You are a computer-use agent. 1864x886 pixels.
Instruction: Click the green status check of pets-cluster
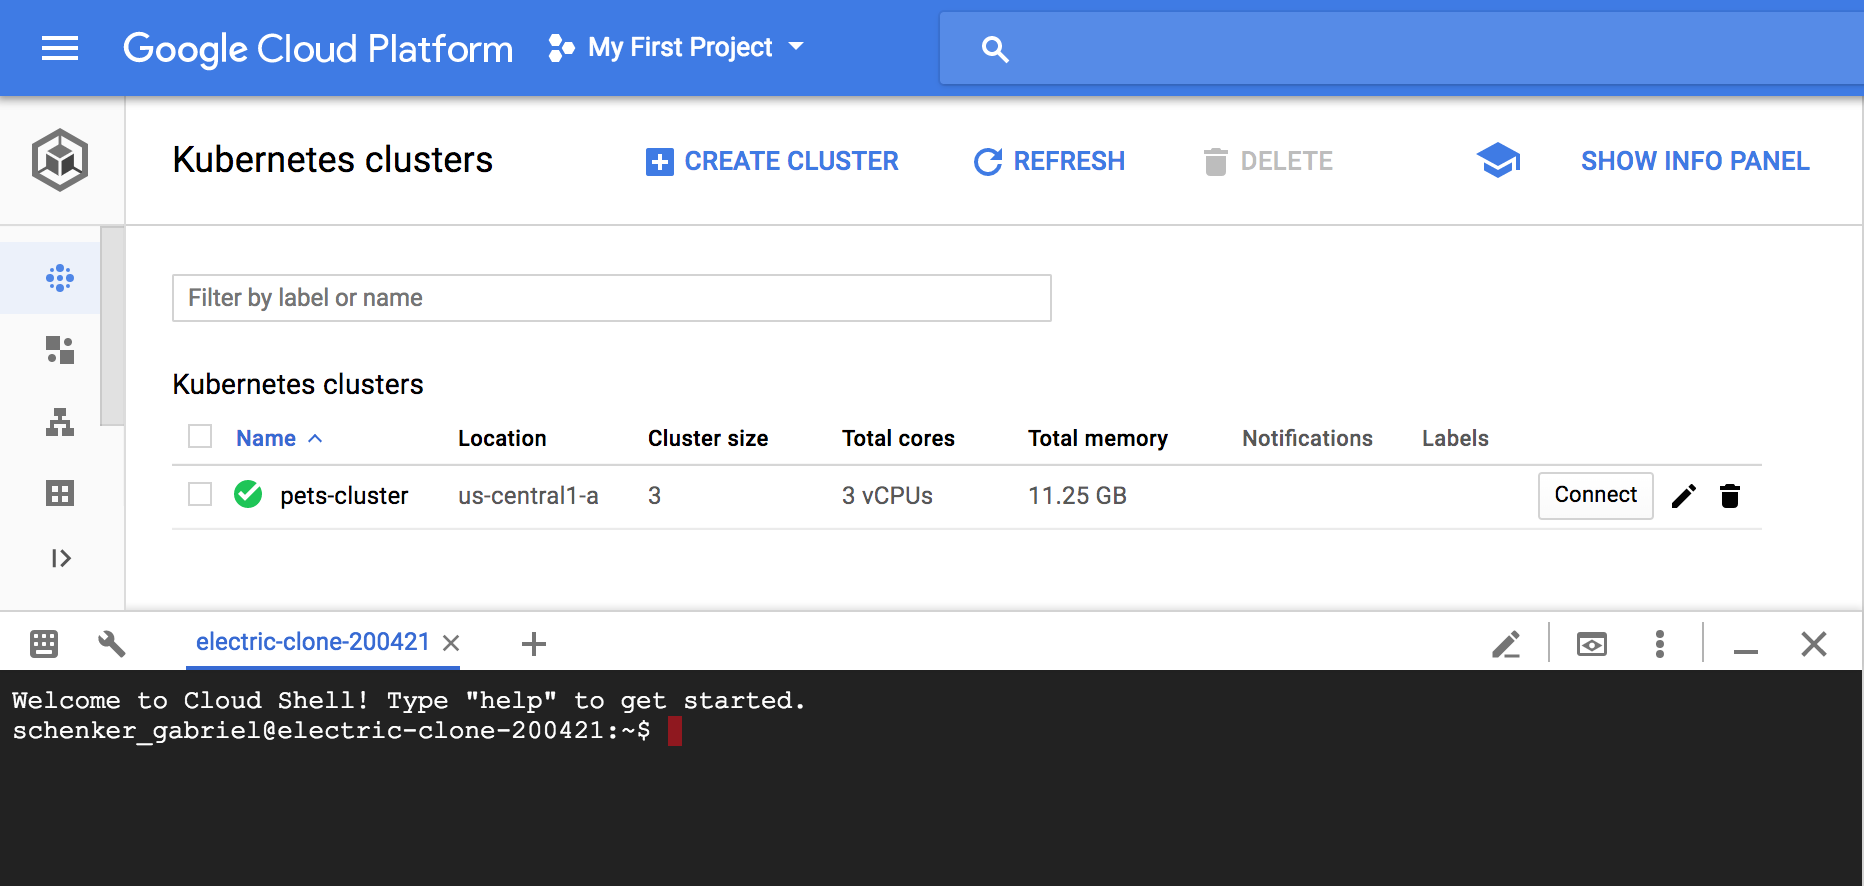point(248,494)
